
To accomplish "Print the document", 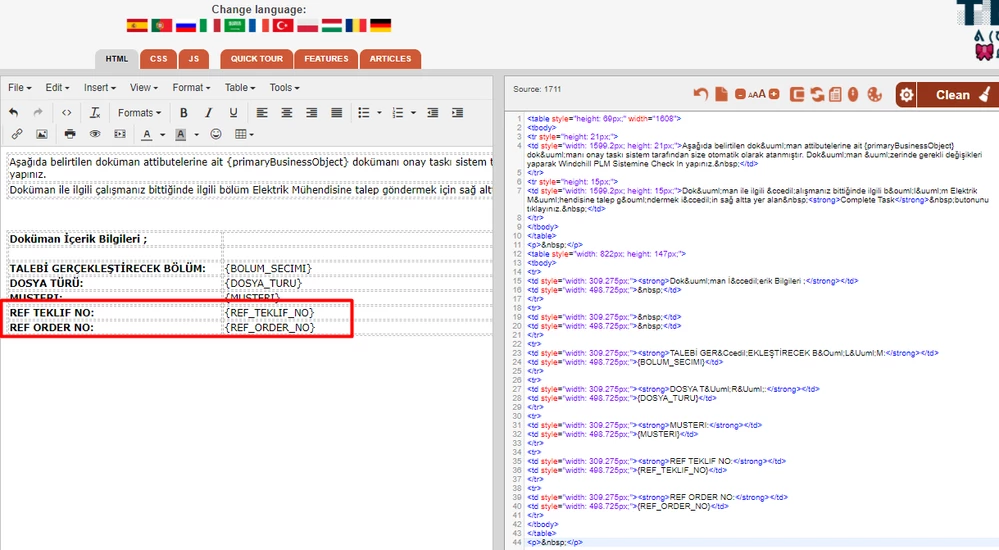I will coord(70,134).
